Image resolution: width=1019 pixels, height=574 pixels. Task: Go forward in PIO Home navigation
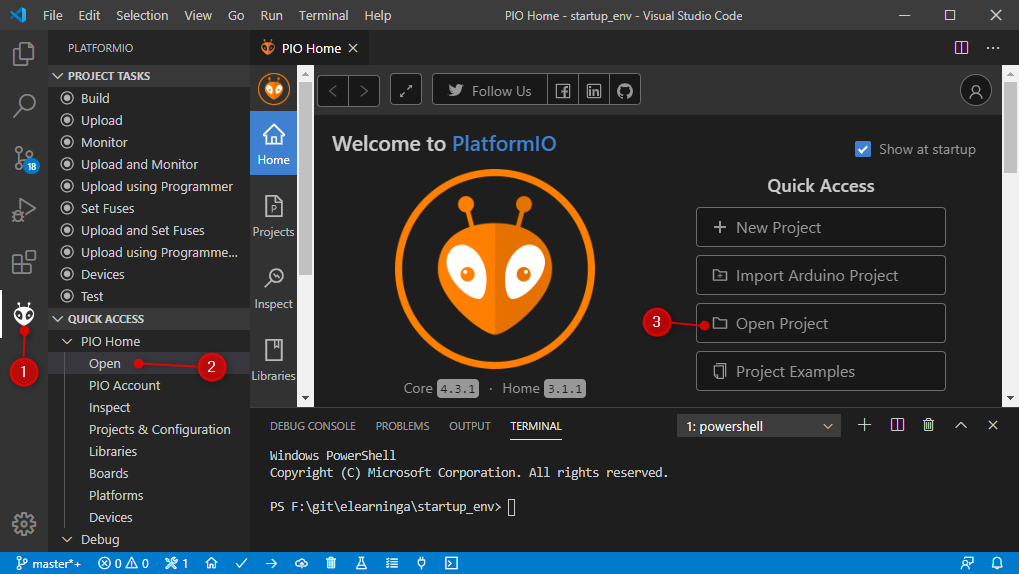click(364, 90)
